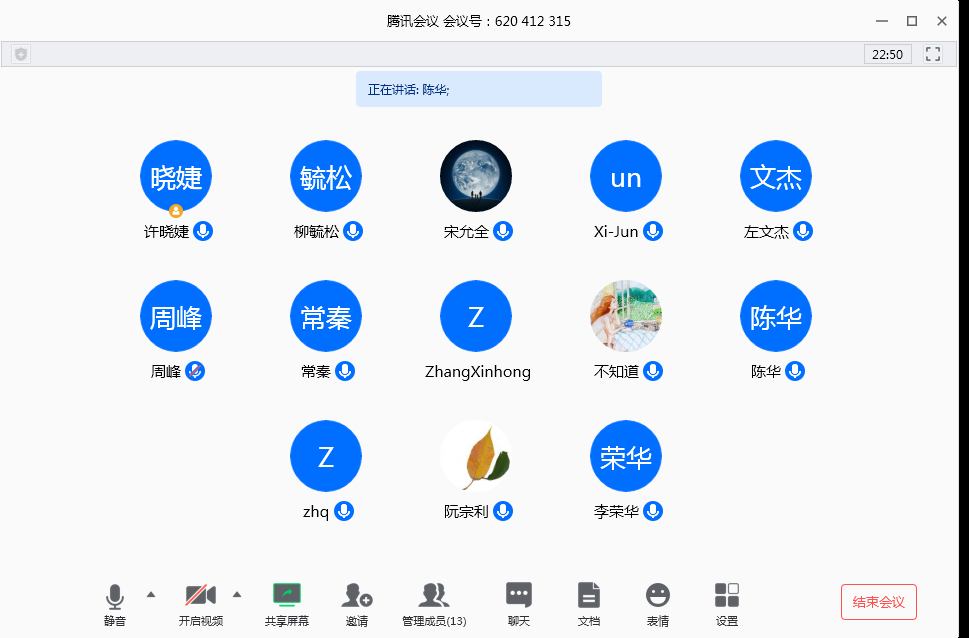Turn on the camera (开启视频)
The height and width of the screenshot is (638, 969).
[201, 597]
